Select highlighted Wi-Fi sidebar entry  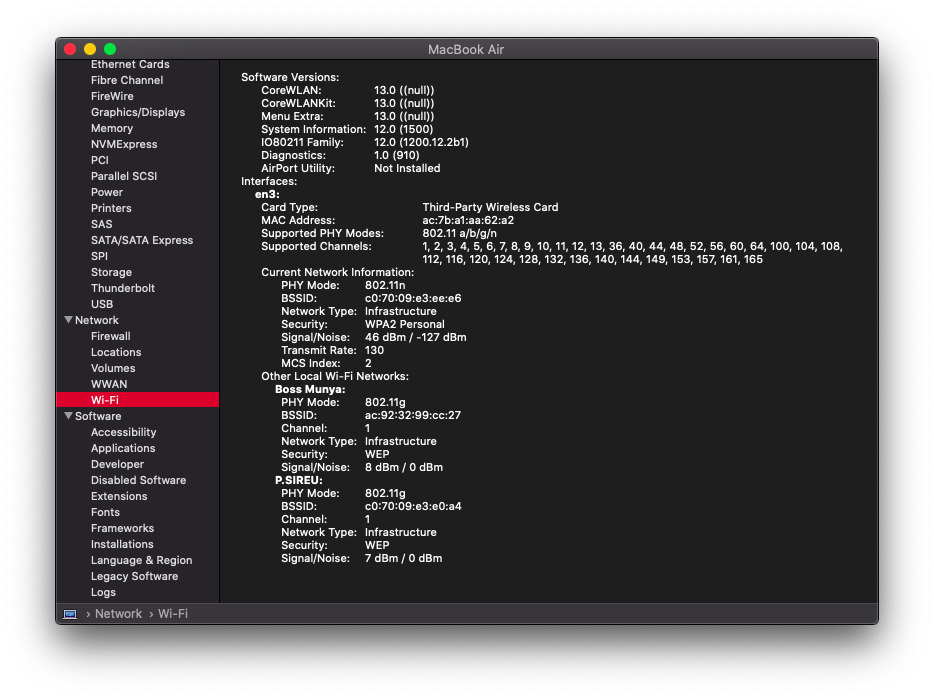point(138,400)
